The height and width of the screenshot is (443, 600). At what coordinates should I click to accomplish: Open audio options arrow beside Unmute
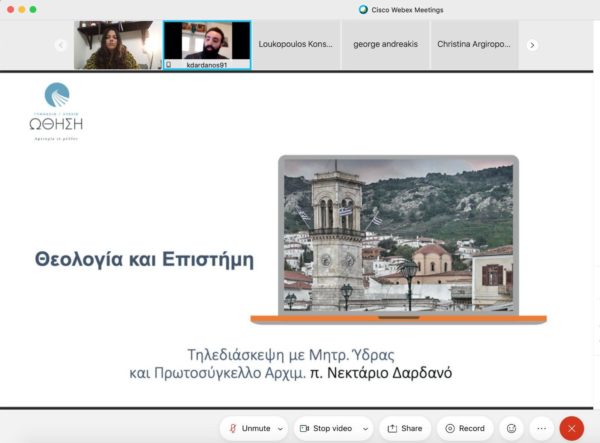pyautogui.click(x=279, y=428)
